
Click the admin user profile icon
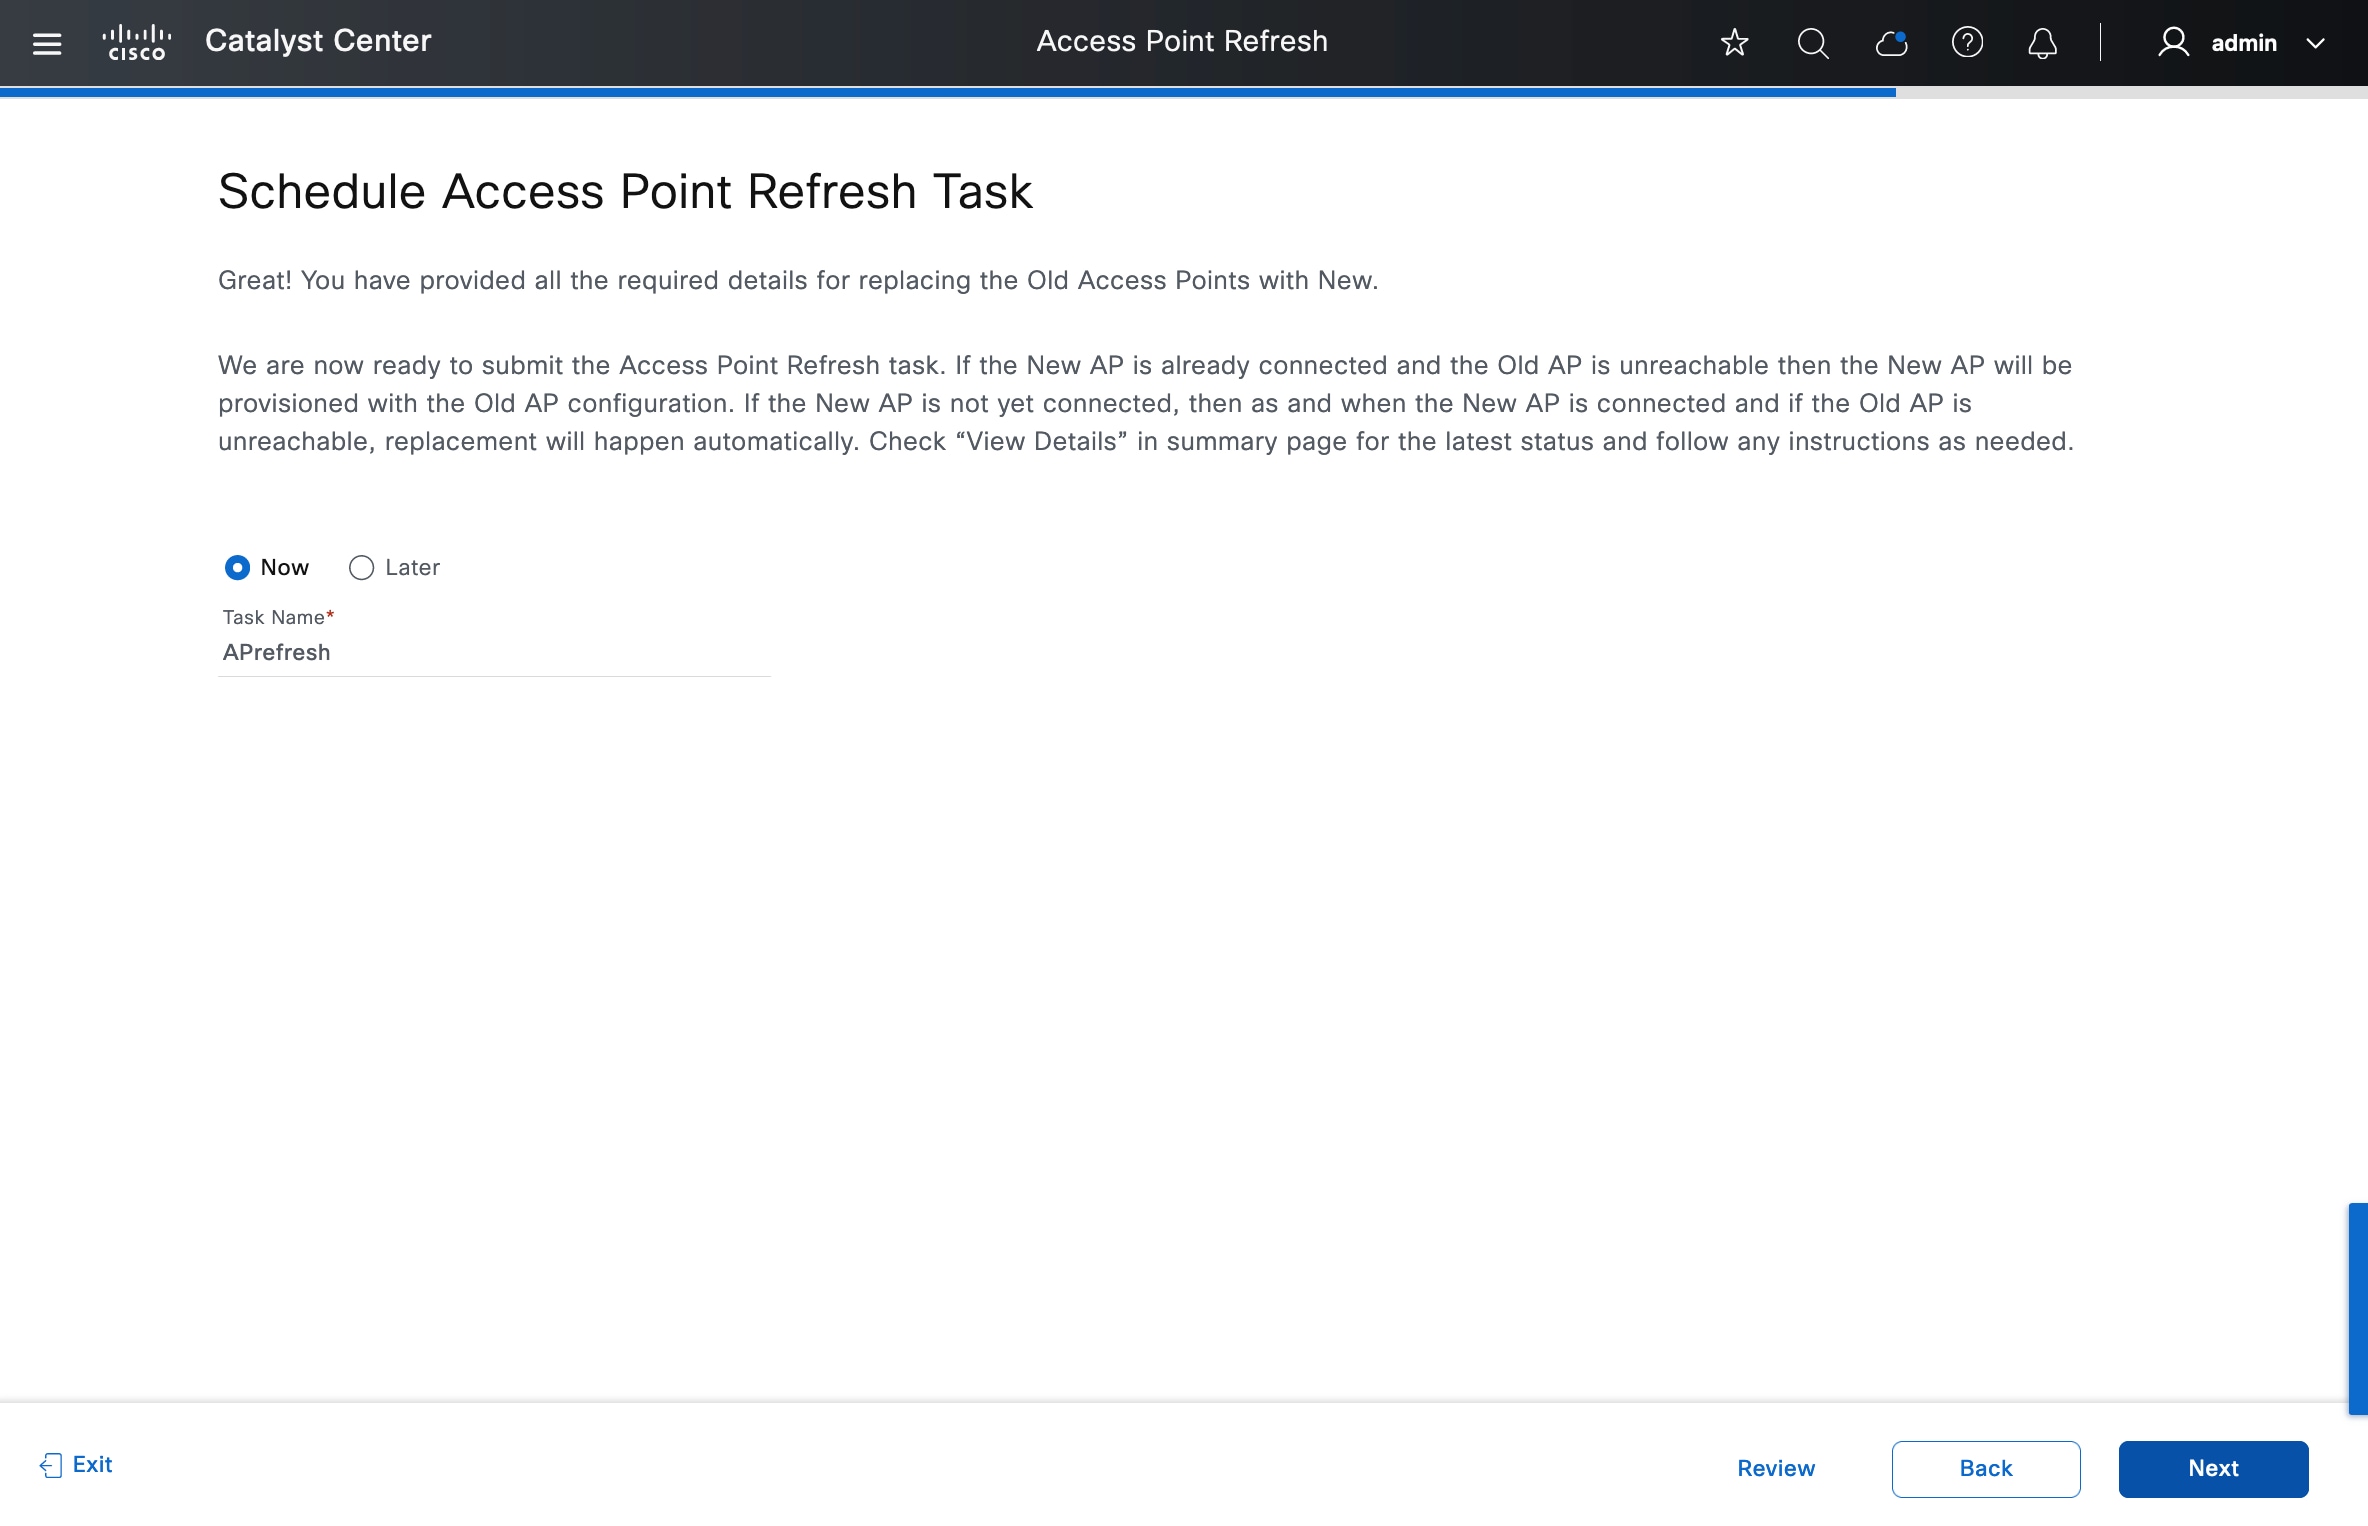[x=2173, y=43]
